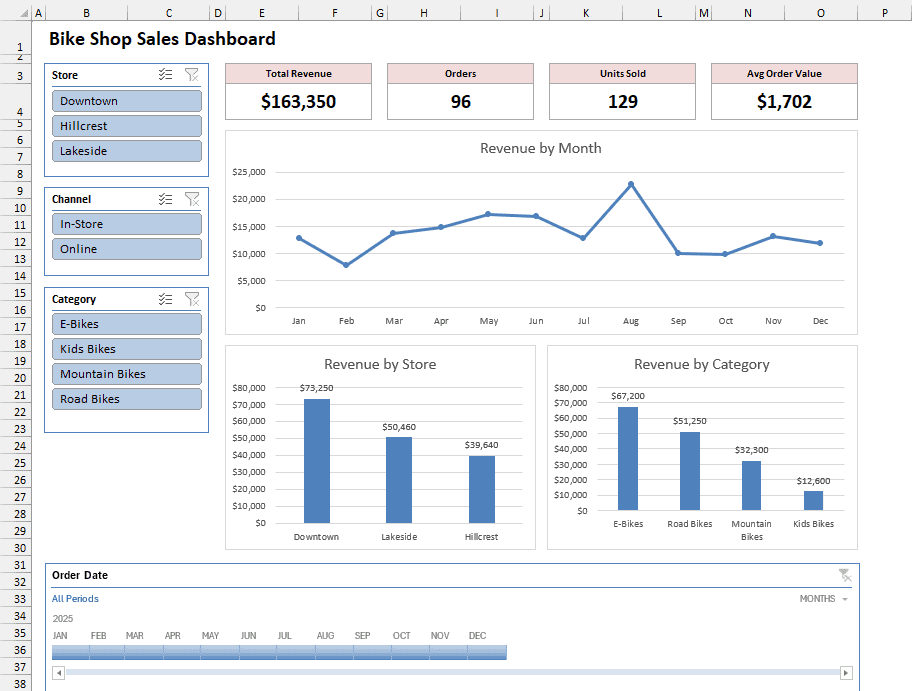Viewport: 912px width, 691px height.
Task: Select the Bike Shop Sales Dashboard title cell
Action: [x=162, y=38]
